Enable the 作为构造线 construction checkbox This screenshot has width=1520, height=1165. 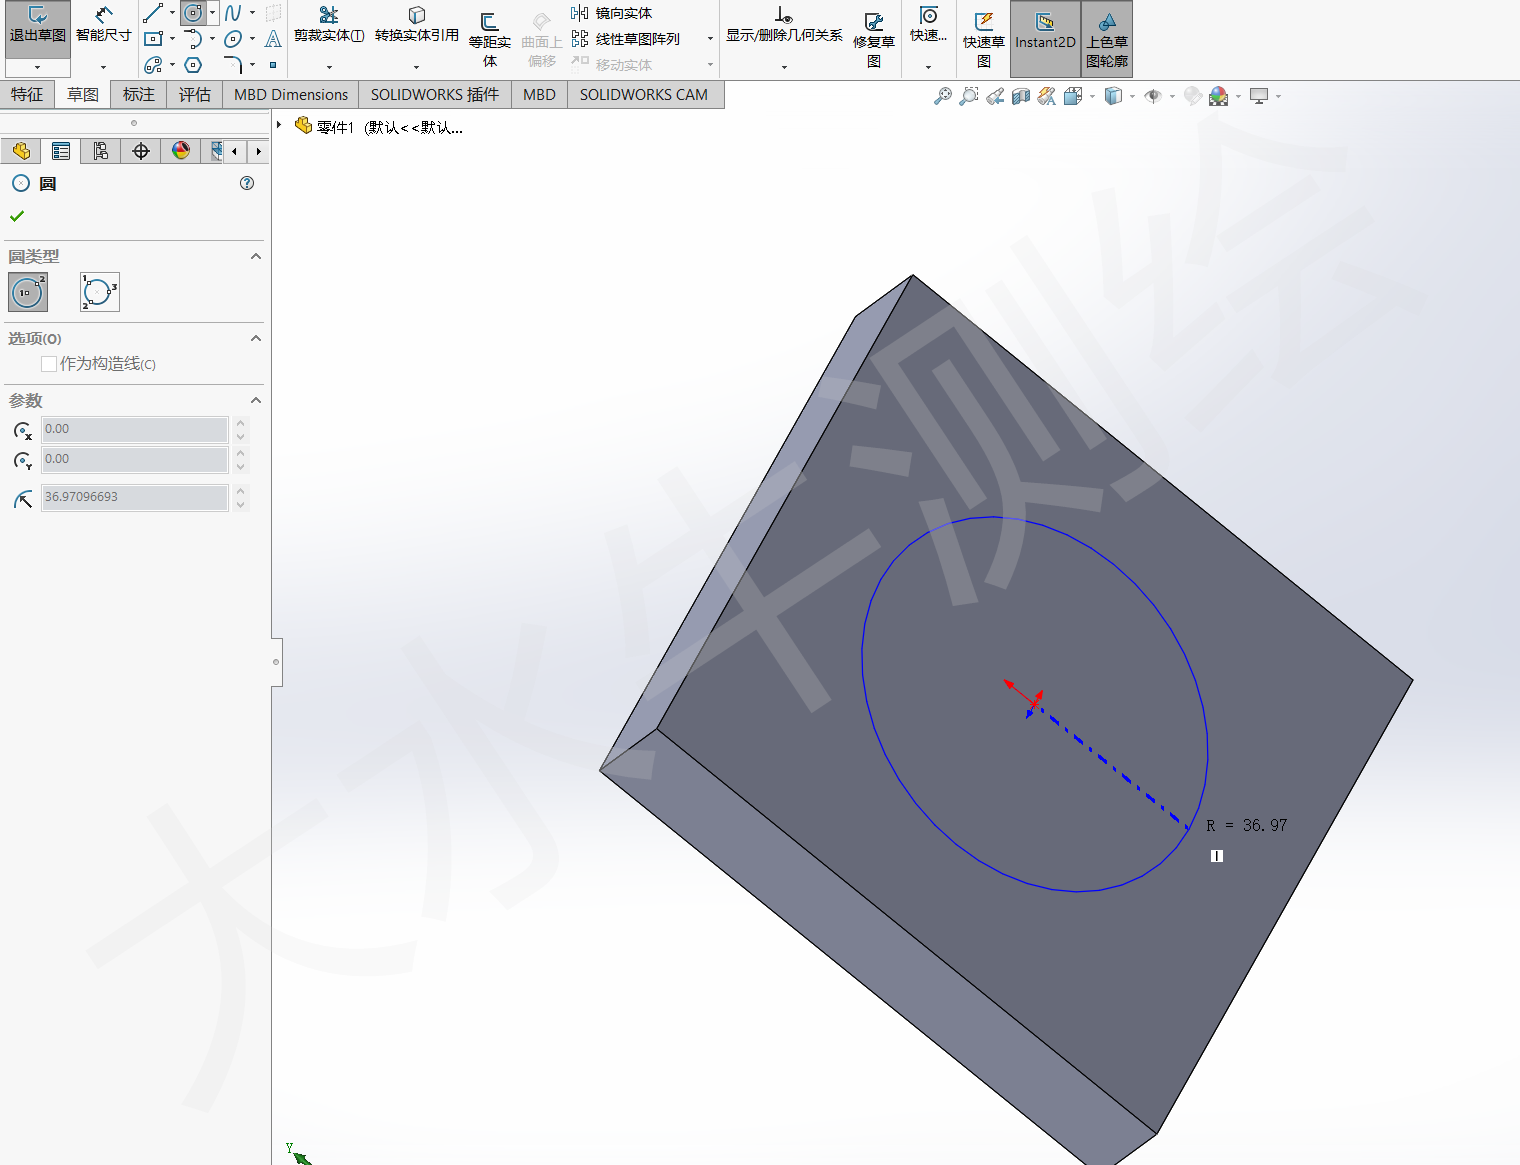point(49,364)
